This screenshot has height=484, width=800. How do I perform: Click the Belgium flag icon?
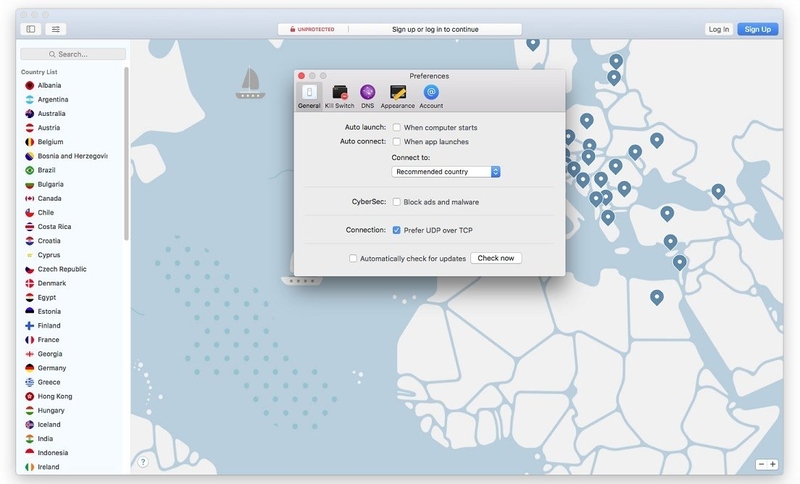(30, 142)
